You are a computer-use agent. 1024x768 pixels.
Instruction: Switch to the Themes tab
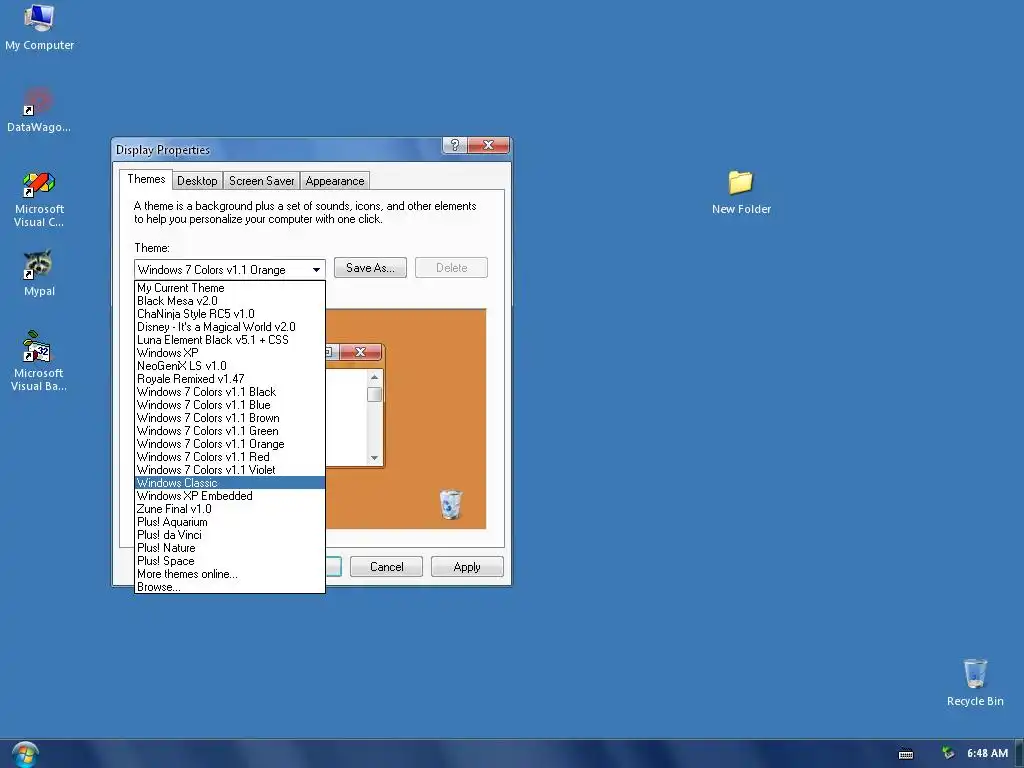pos(146,179)
